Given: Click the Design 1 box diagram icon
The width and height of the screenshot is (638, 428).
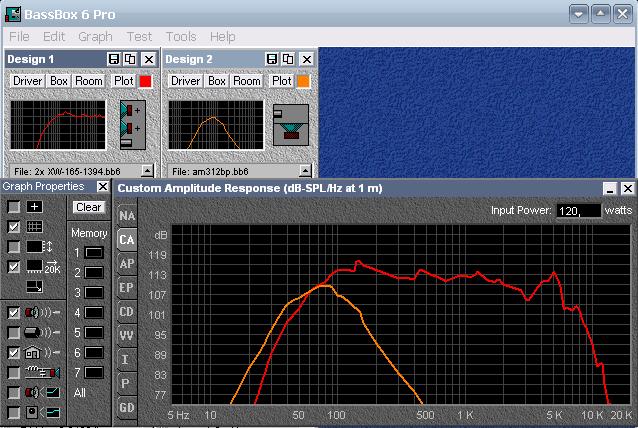Looking at the screenshot, I should click(133, 124).
